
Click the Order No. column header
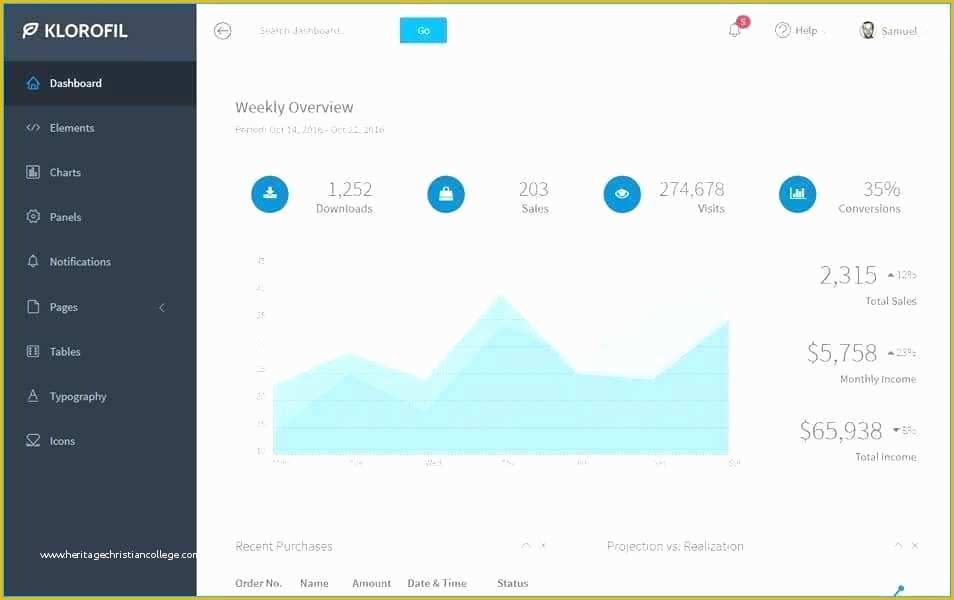coord(259,583)
